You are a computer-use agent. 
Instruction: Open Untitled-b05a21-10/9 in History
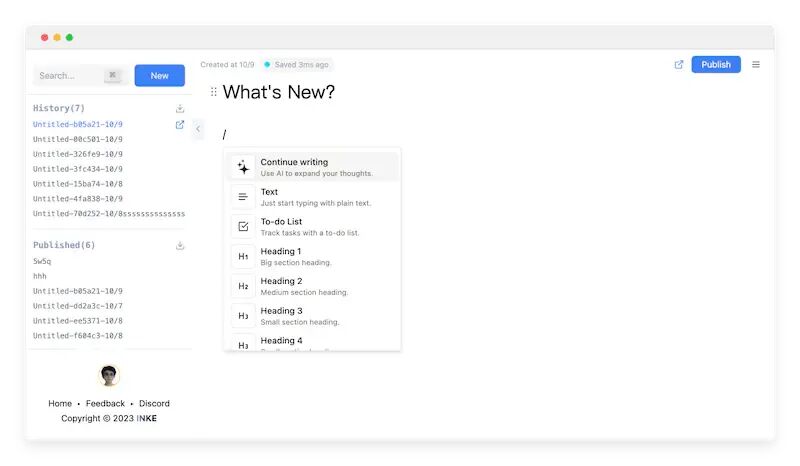(78, 124)
